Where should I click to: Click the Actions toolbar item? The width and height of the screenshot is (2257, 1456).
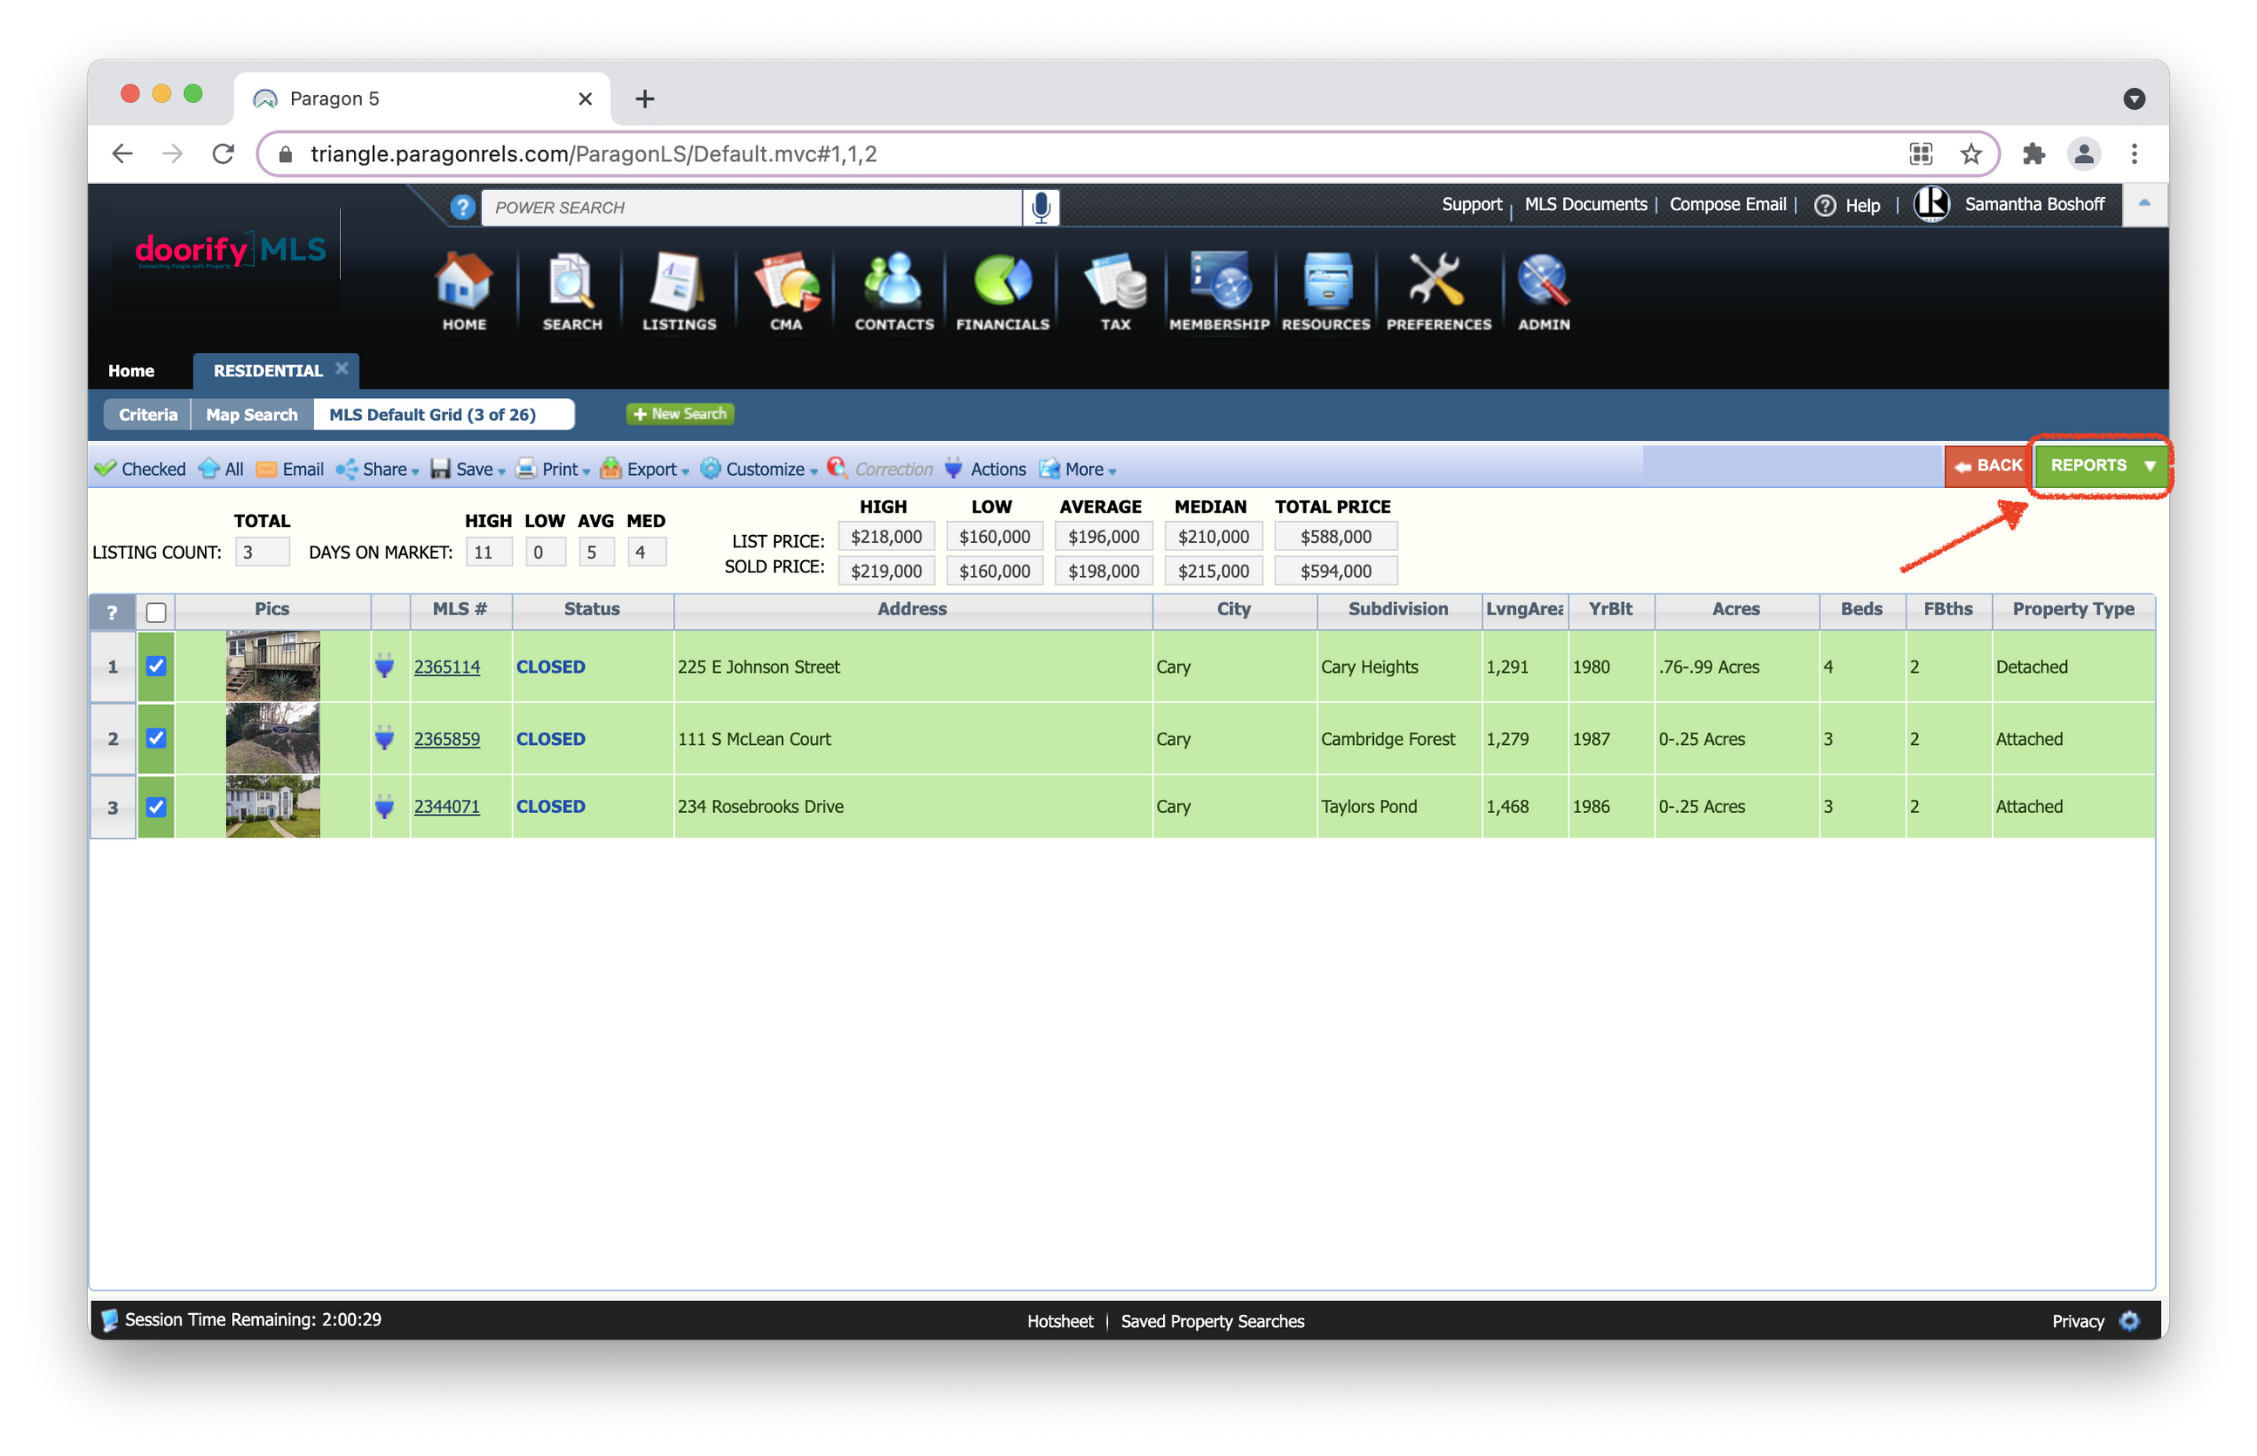pos(985,469)
